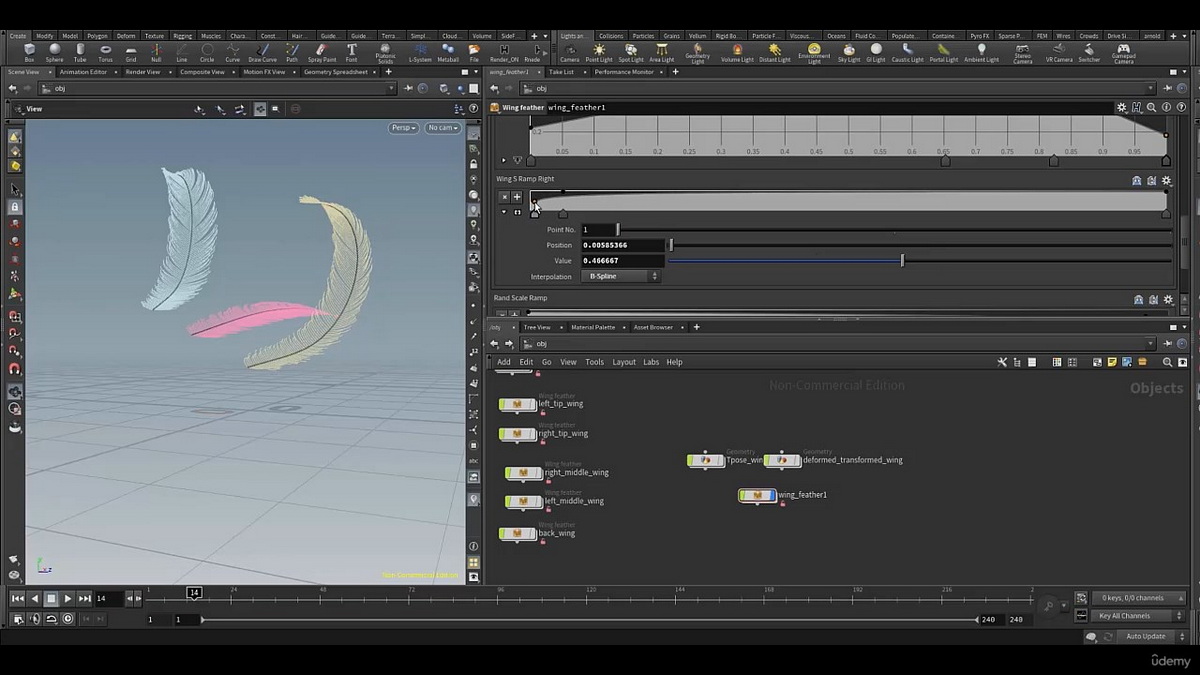Viewport: 1200px width, 675px height.
Task: Toggle left flag of back_wing node
Action: [x=503, y=533]
